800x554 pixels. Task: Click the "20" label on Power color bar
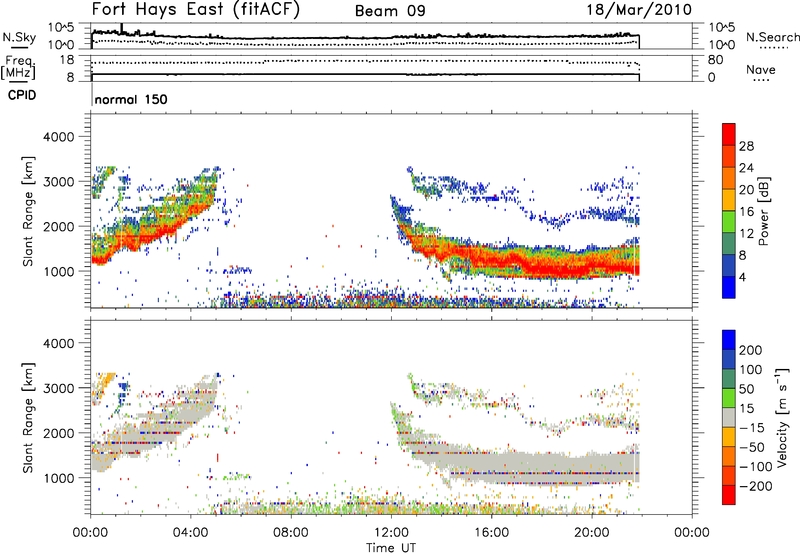[746, 190]
